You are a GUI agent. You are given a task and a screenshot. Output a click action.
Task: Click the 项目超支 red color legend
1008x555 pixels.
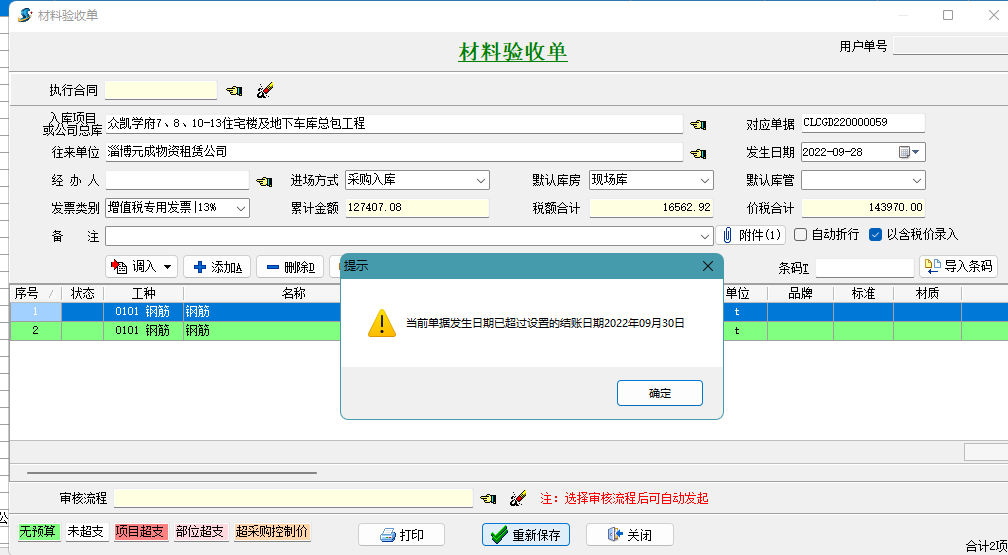pyautogui.click(x=141, y=532)
